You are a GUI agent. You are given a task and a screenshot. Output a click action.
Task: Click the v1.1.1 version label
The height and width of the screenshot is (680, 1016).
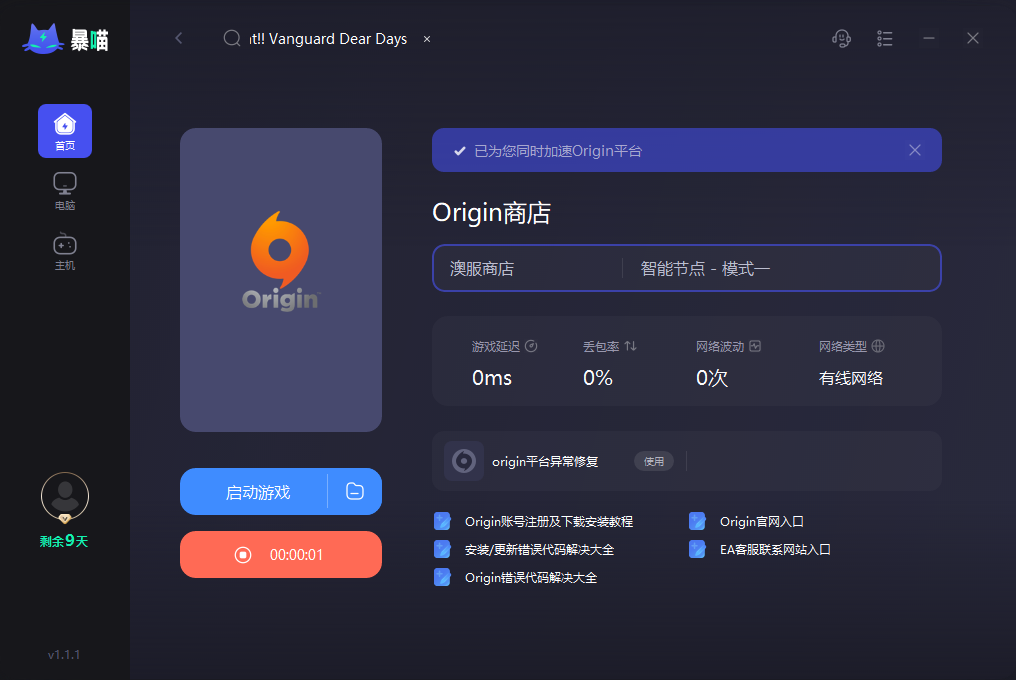pyautogui.click(x=64, y=655)
